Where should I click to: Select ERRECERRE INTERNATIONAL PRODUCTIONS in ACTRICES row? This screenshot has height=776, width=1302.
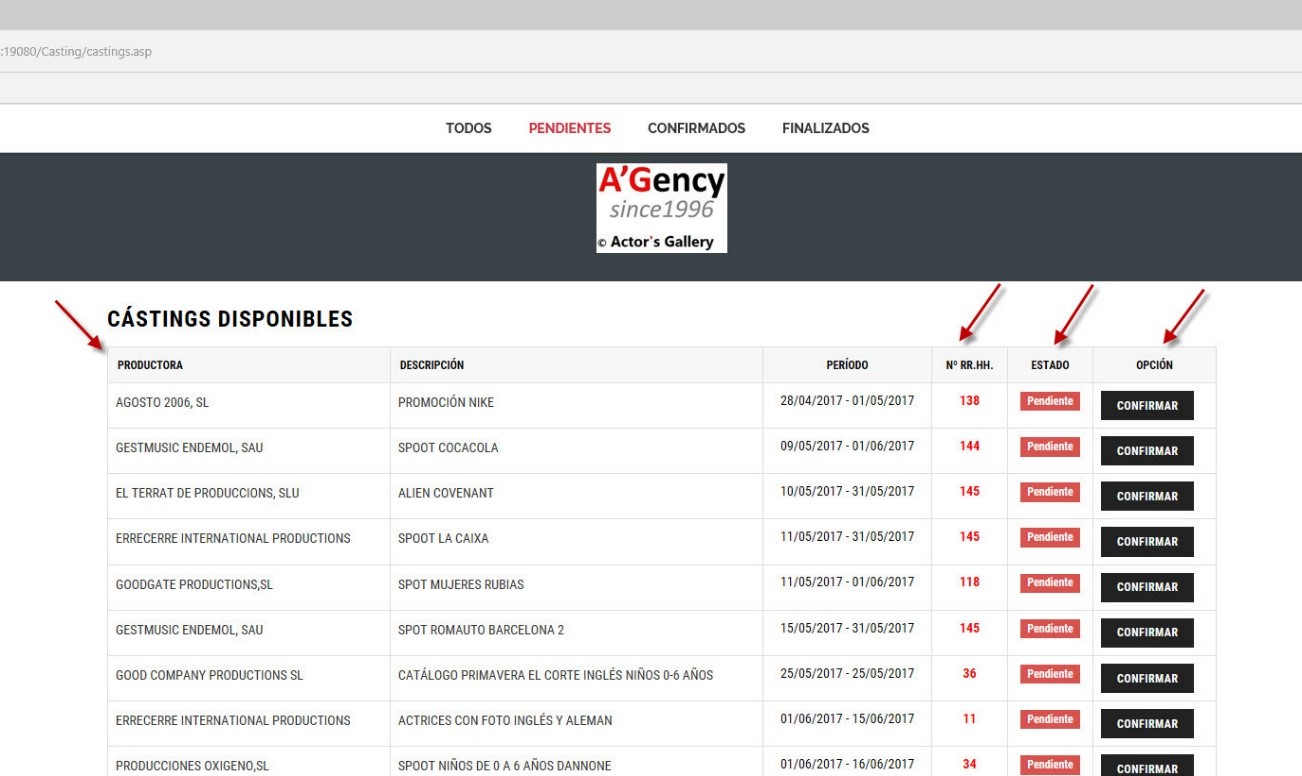[233, 721]
